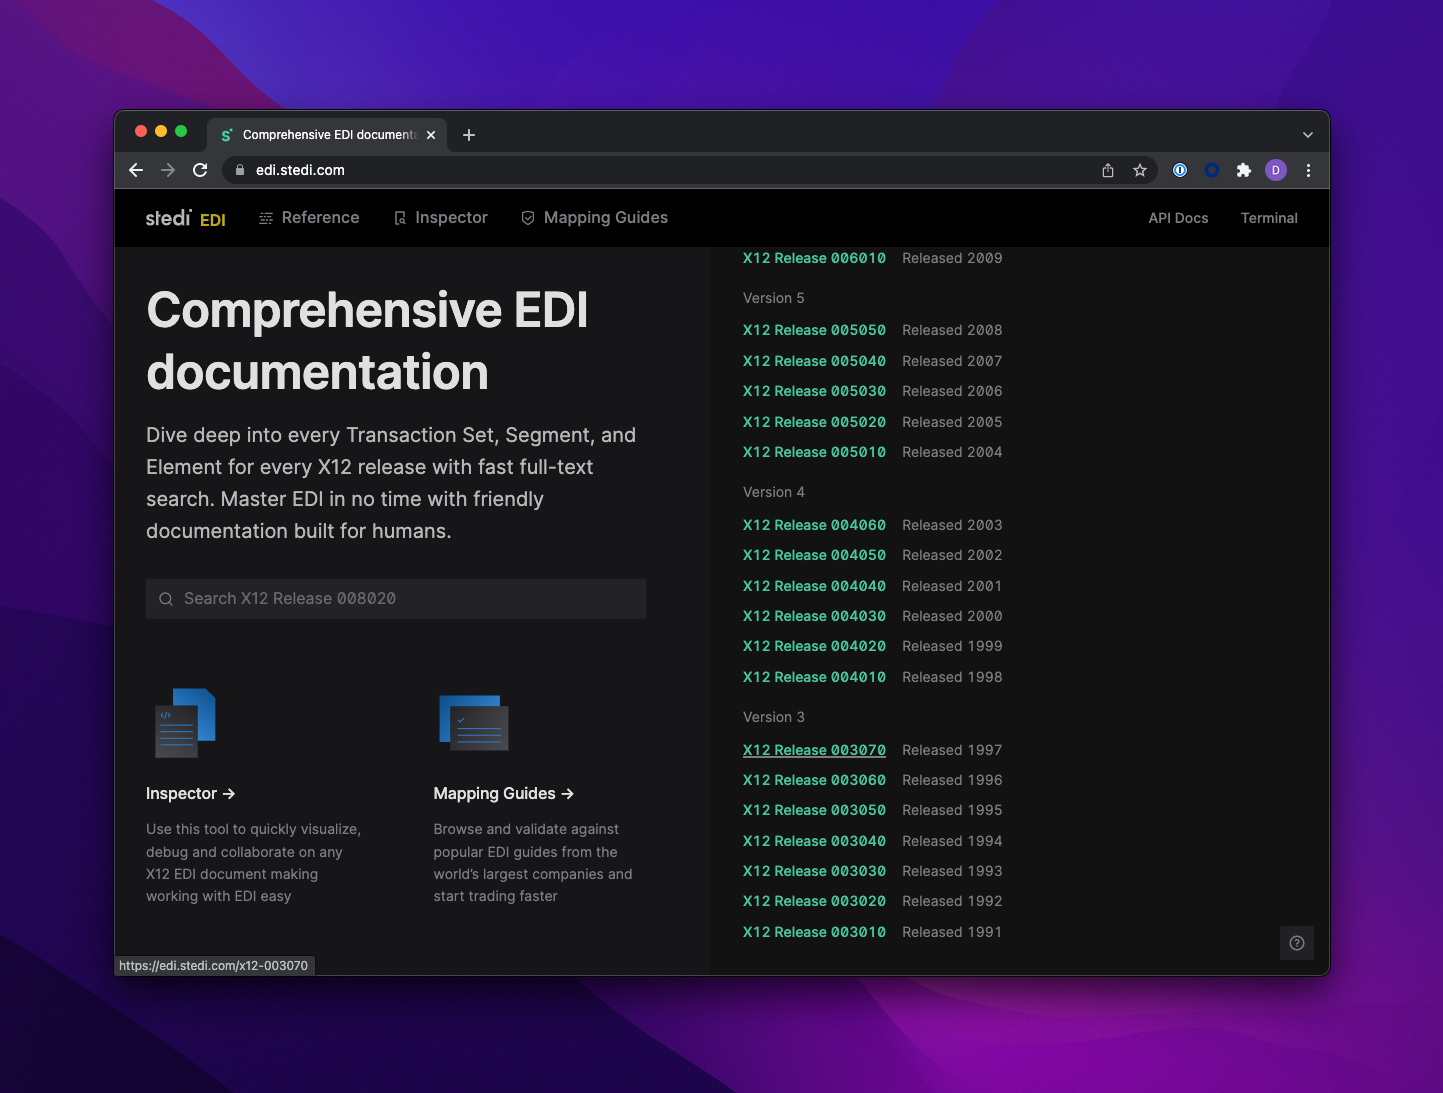This screenshot has height=1093, width=1443.
Task: Click the browser back arrow
Action: pos(136,170)
